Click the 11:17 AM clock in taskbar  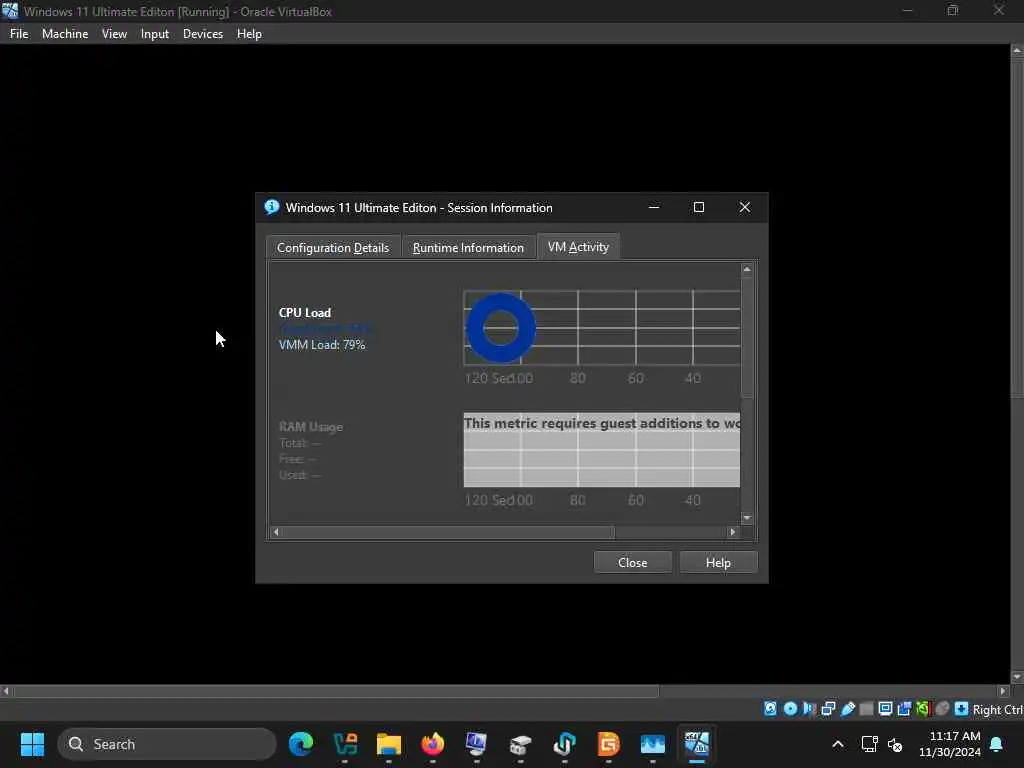tap(955, 736)
